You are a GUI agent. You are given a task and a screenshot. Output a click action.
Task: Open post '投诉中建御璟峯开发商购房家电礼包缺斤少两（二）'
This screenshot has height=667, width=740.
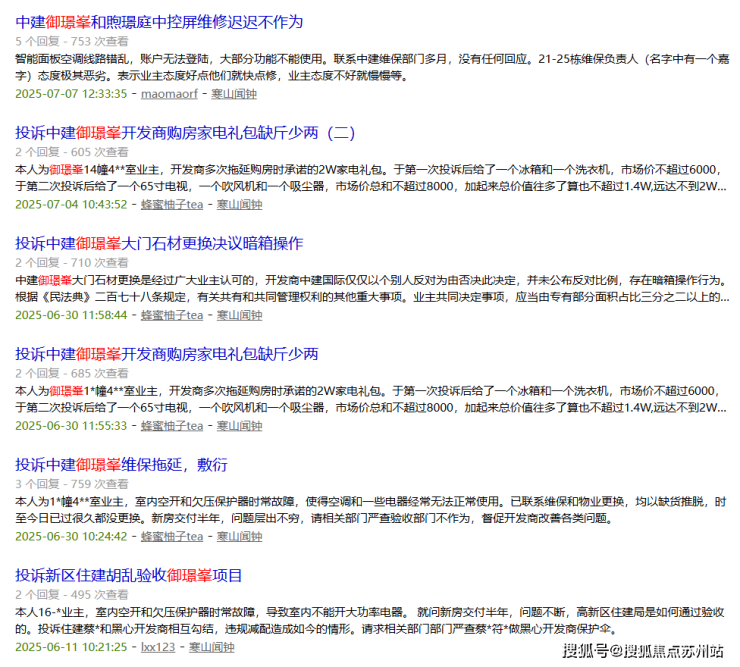[185, 133]
